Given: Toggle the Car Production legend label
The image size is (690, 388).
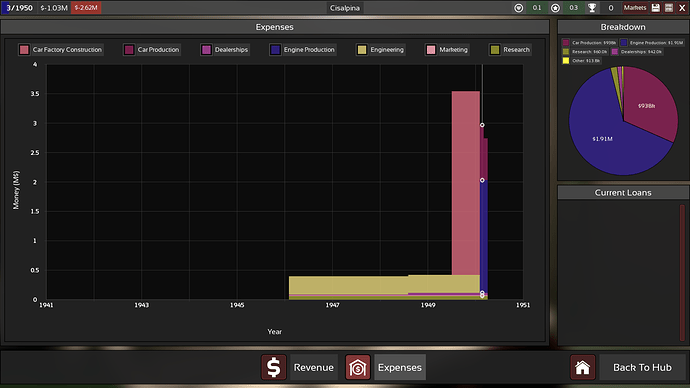Looking at the screenshot, I should click(158, 50).
